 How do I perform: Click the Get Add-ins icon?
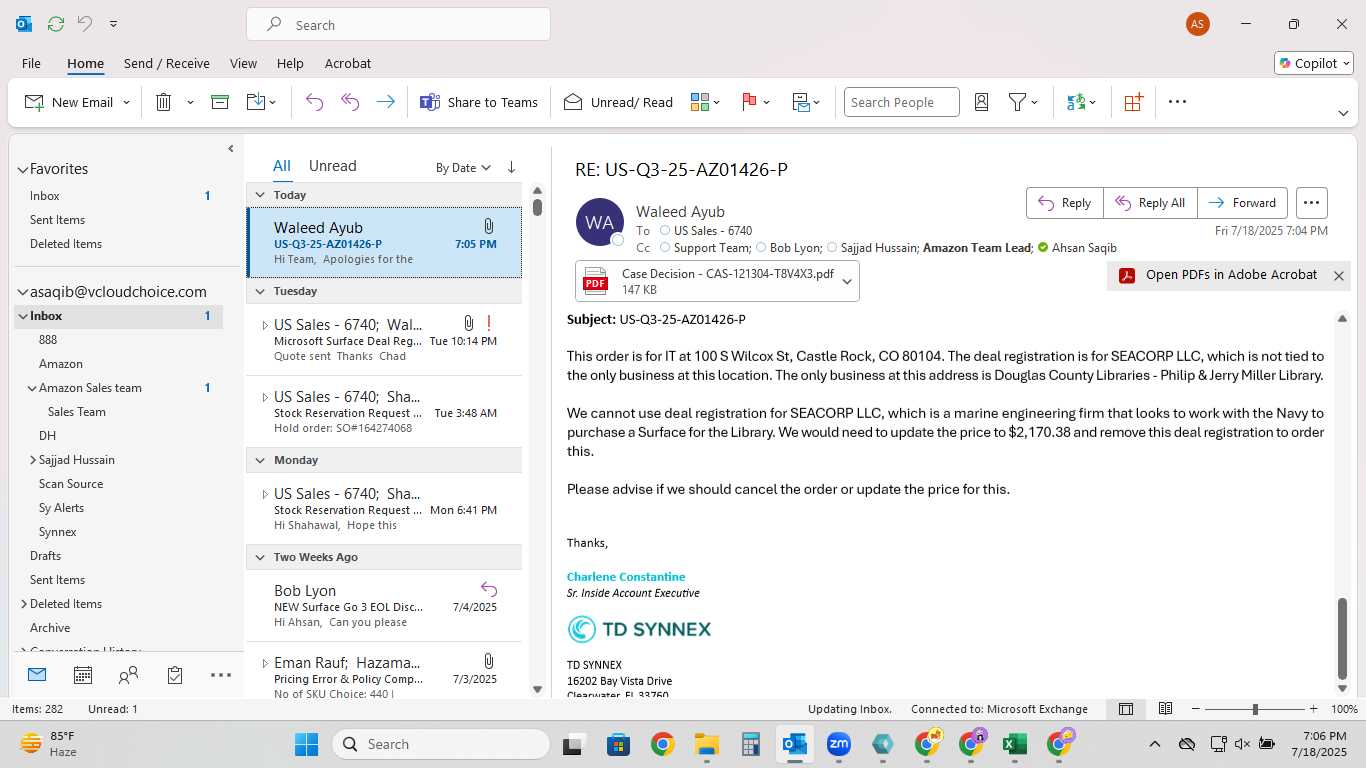(x=1133, y=102)
